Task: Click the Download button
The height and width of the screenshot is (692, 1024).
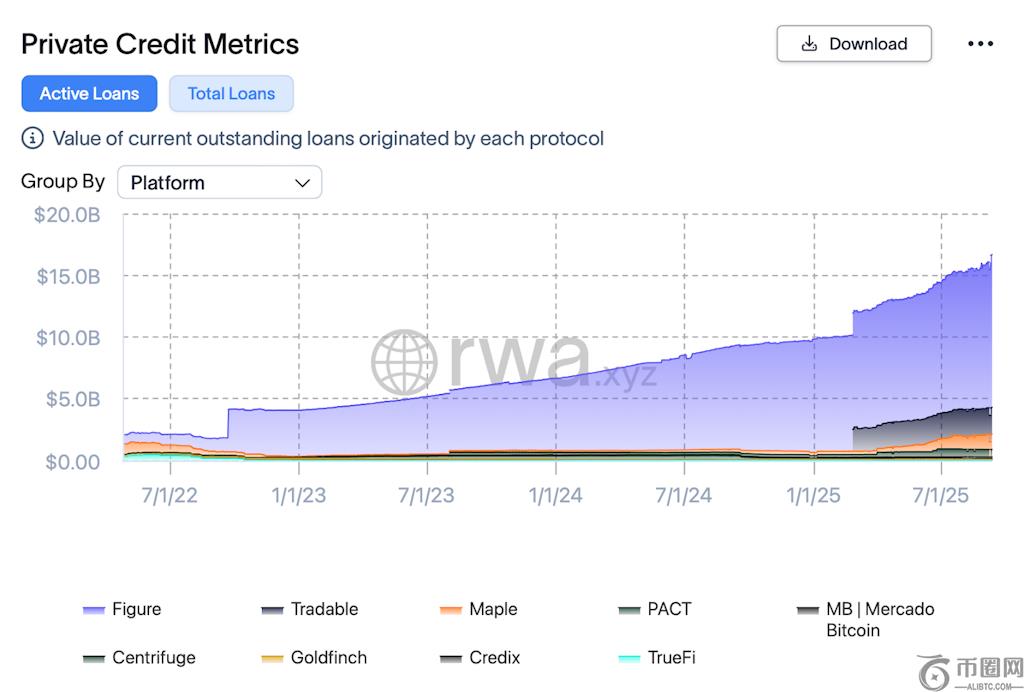Action: [854, 44]
